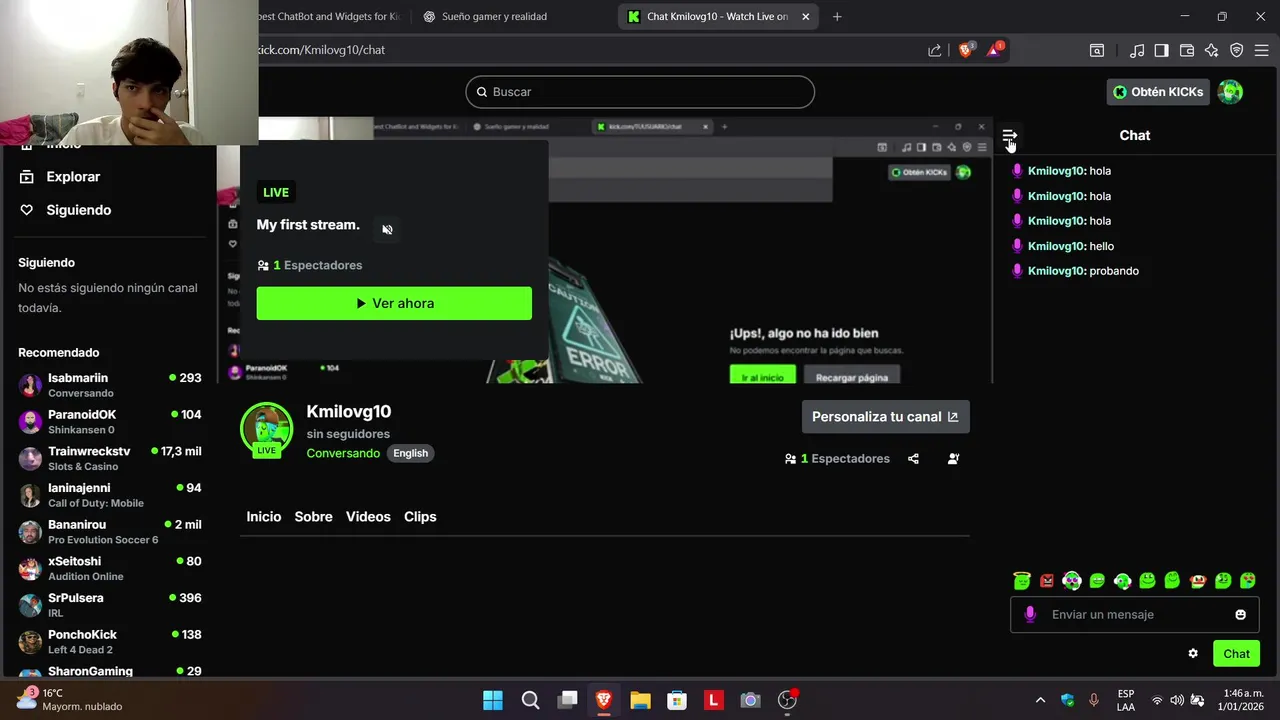The height and width of the screenshot is (720, 1280).
Task: Open recommended channel PonchoKick
Action: click(110, 642)
